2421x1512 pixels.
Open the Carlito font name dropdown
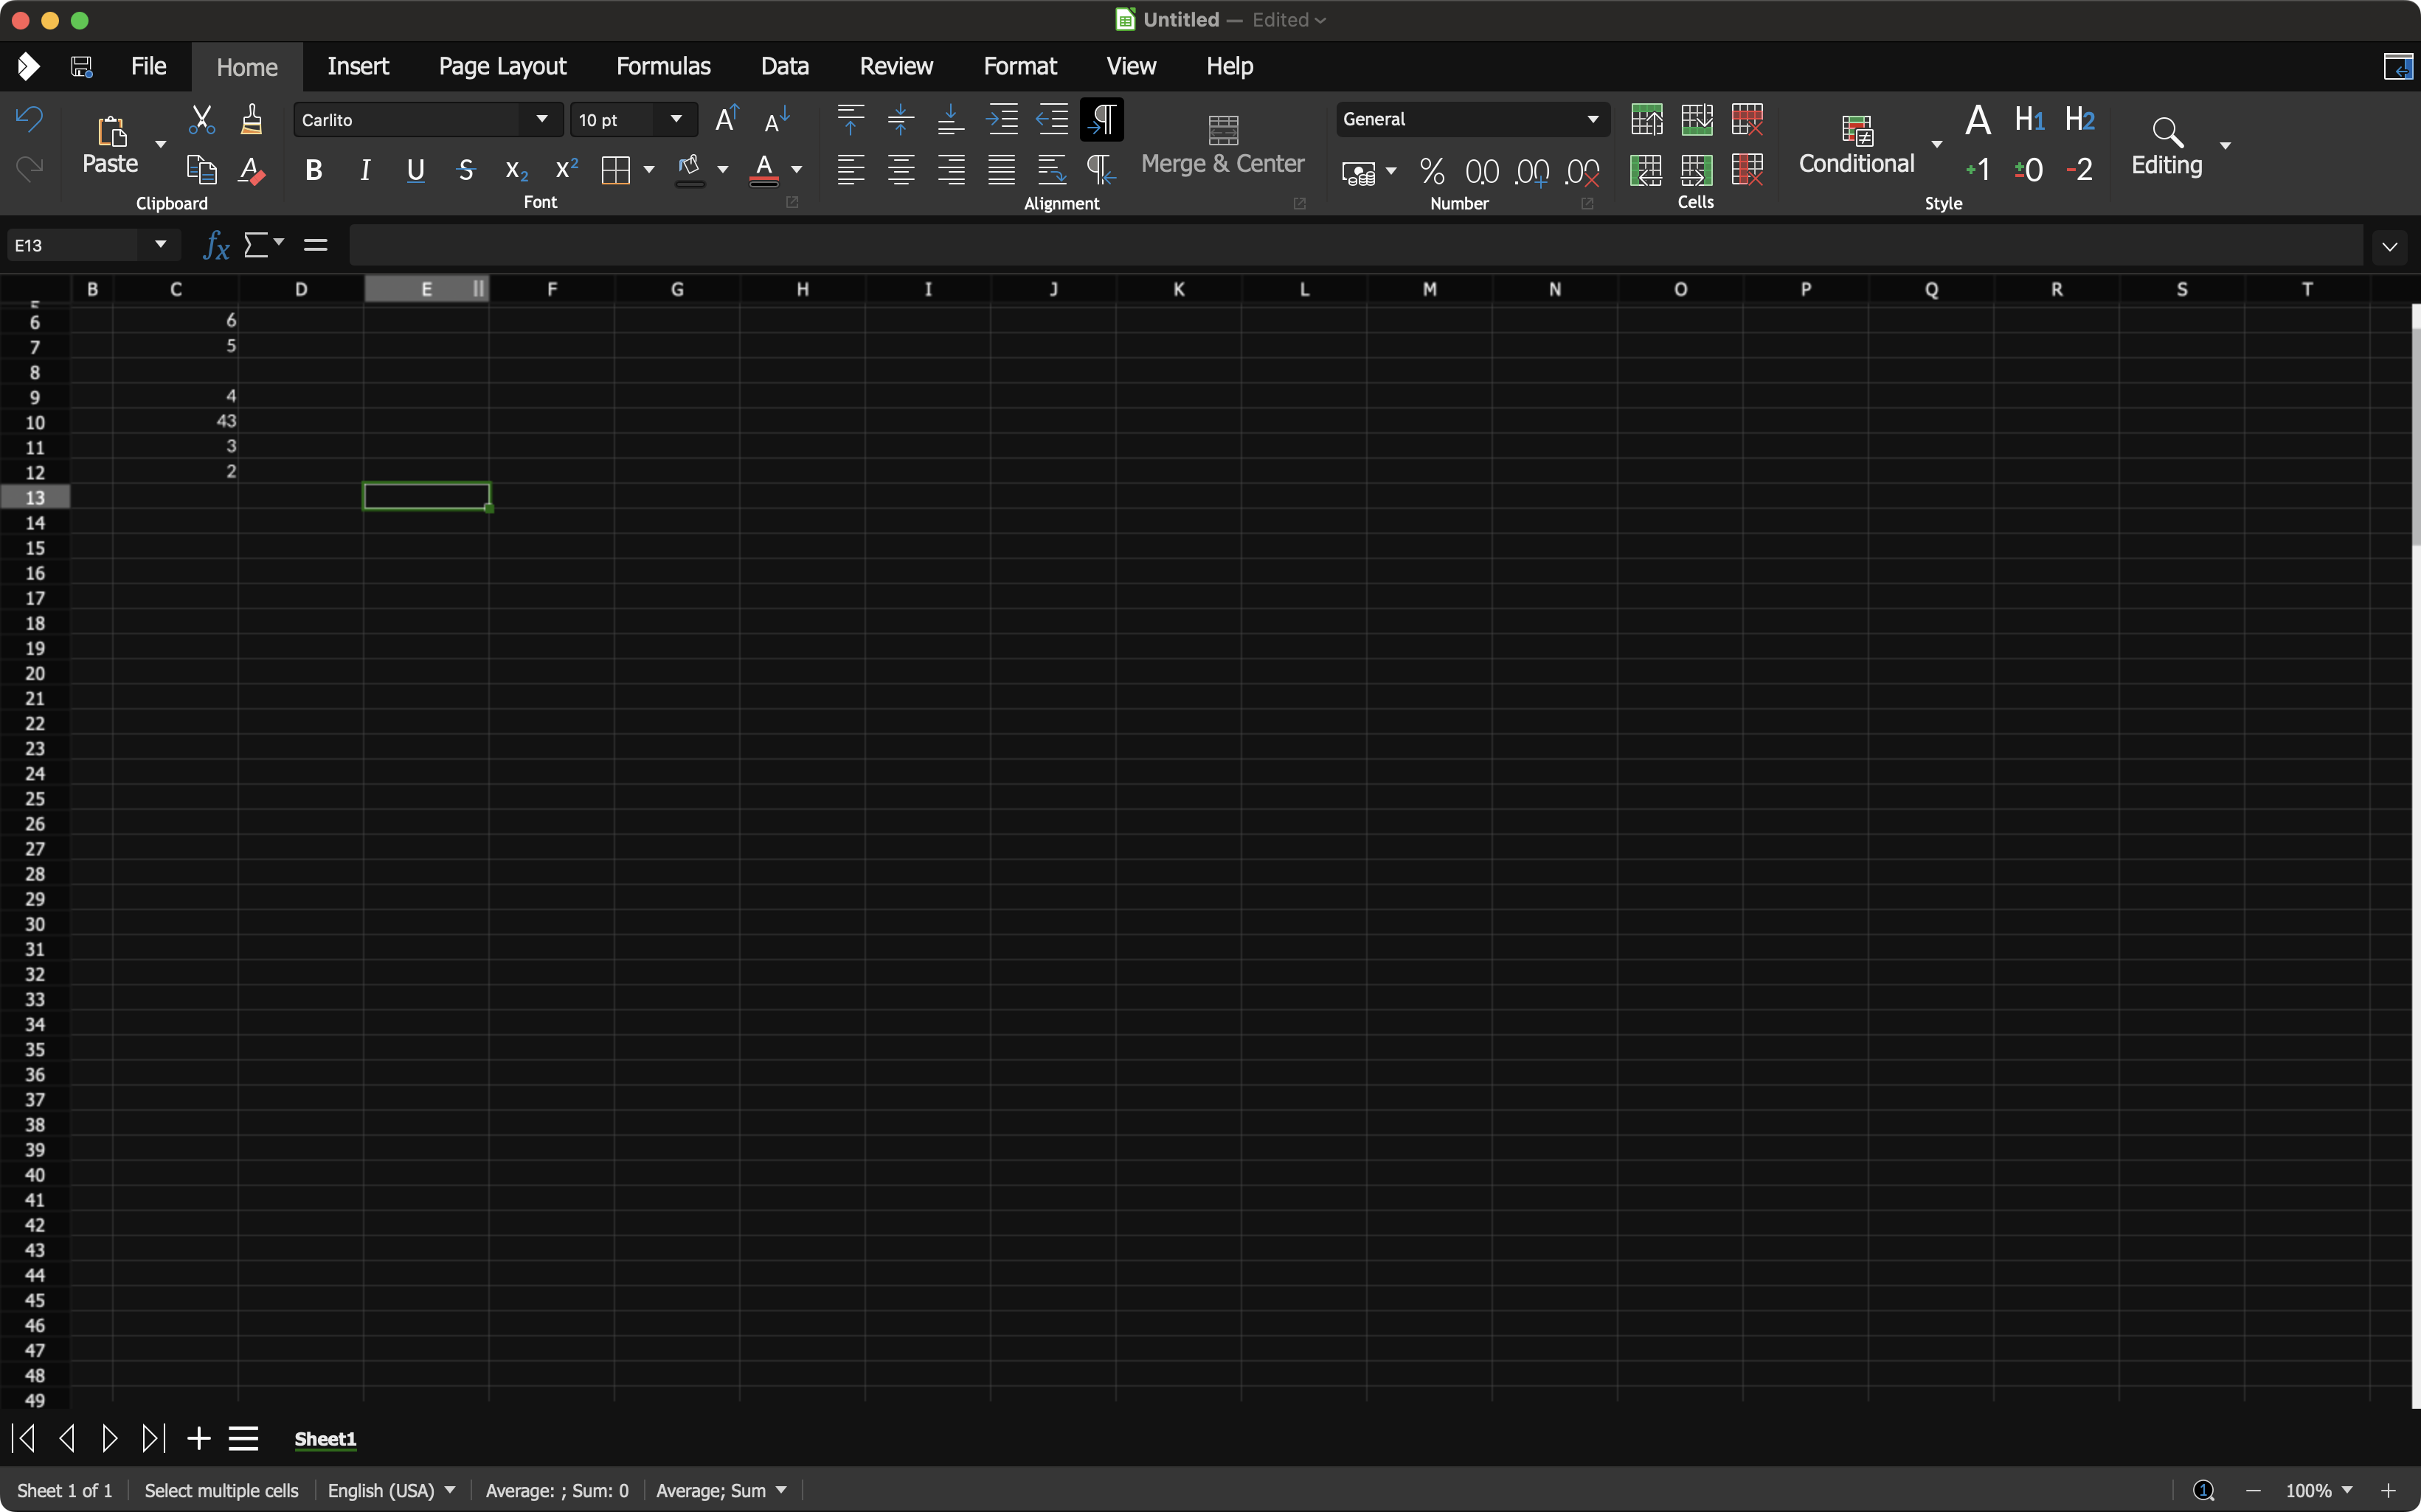pyautogui.click(x=541, y=119)
